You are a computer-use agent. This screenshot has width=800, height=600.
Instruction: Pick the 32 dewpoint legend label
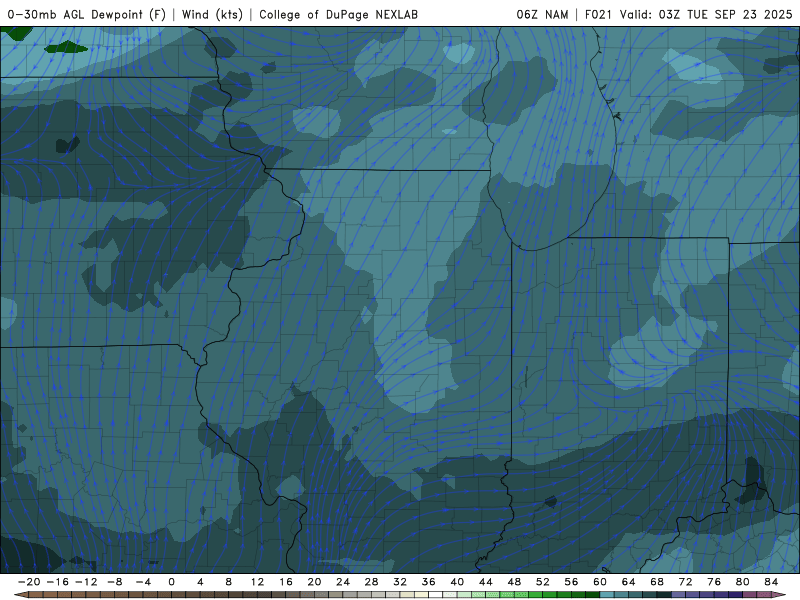point(400,582)
